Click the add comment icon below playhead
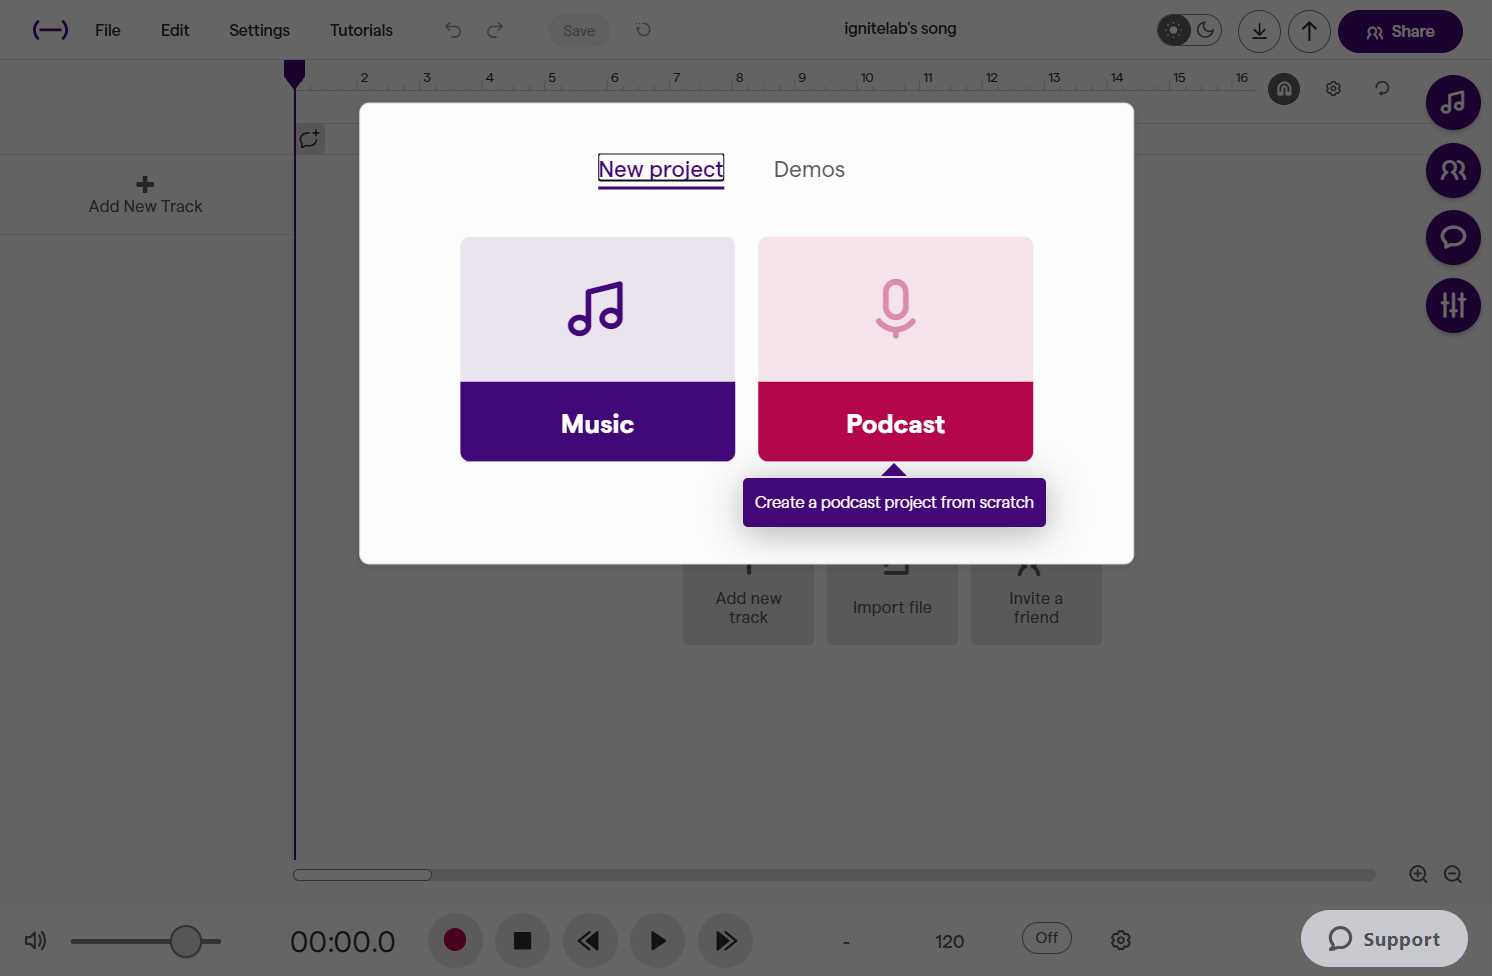Image resolution: width=1492 pixels, height=976 pixels. tap(309, 138)
